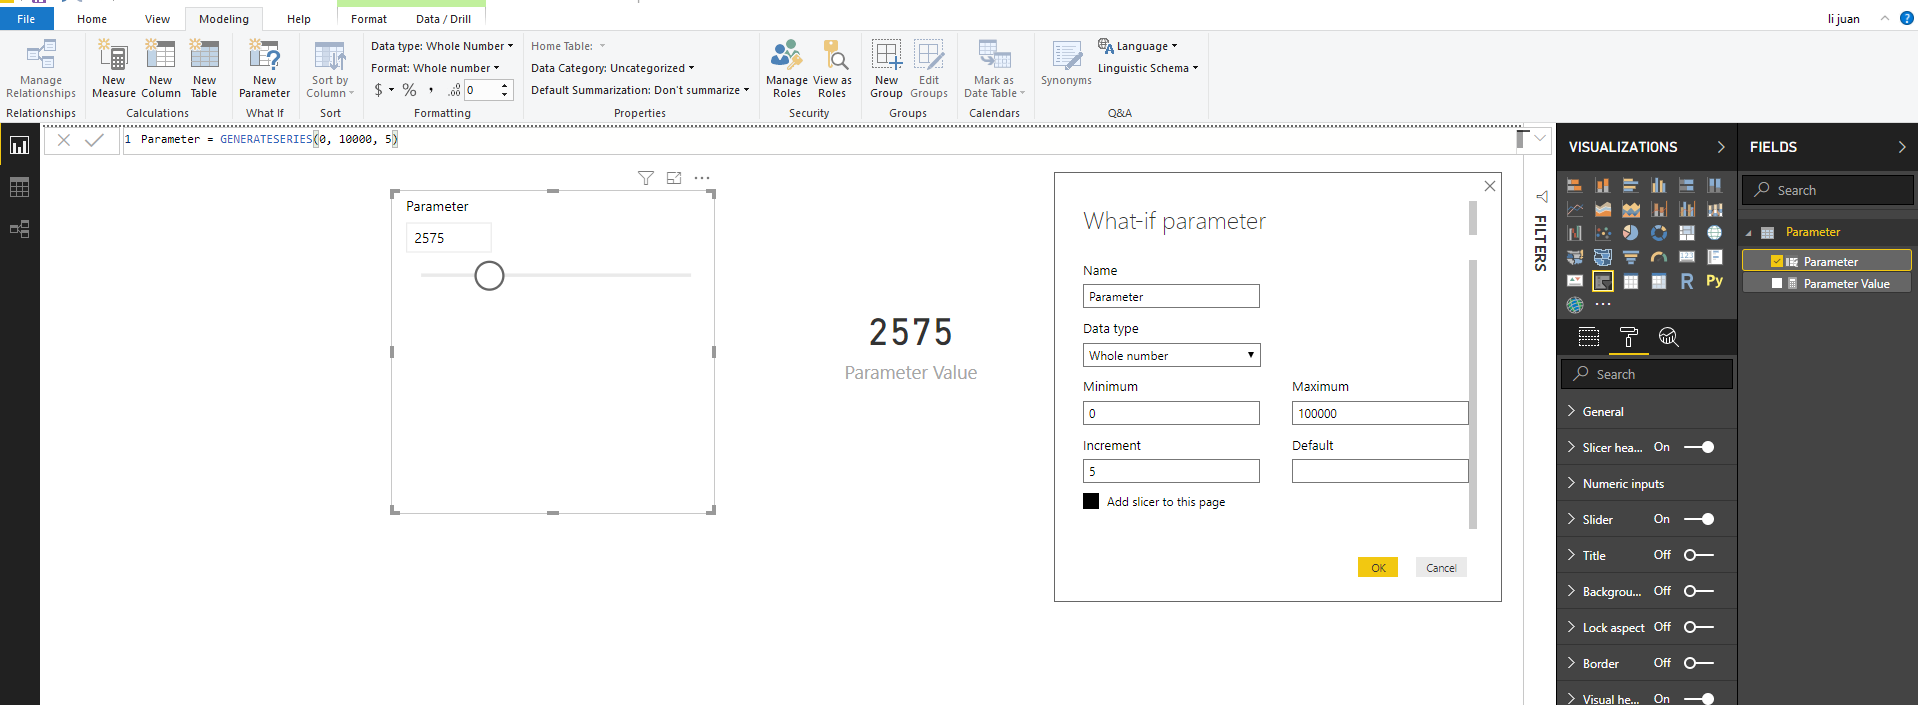Open Synonyms

point(1066,64)
